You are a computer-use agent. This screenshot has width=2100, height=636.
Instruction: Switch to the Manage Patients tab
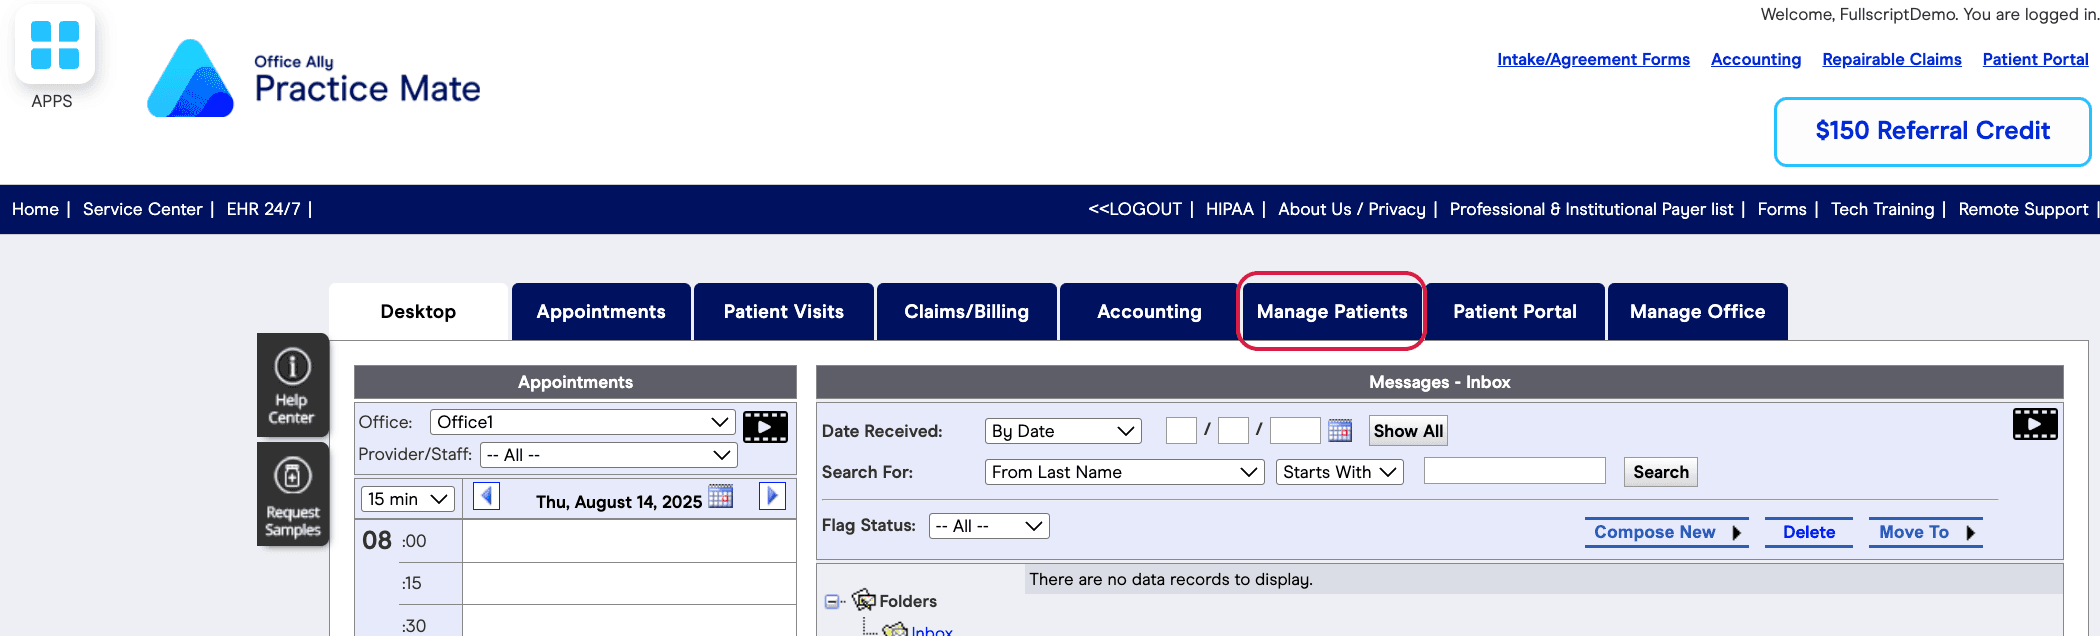tap(1332, 312)
